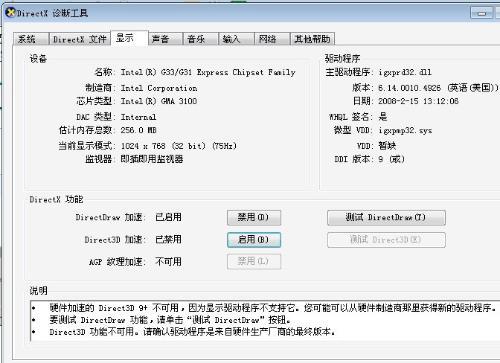
Task: Disable DirectDraw acceleration with 禁用(D)
Action: (254, 217)
